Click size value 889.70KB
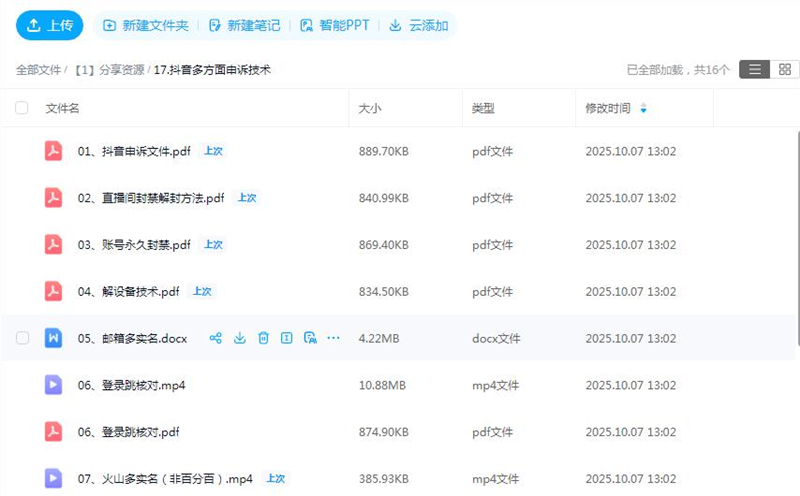This screenshot has height=496, width=800. pos(384,152)
